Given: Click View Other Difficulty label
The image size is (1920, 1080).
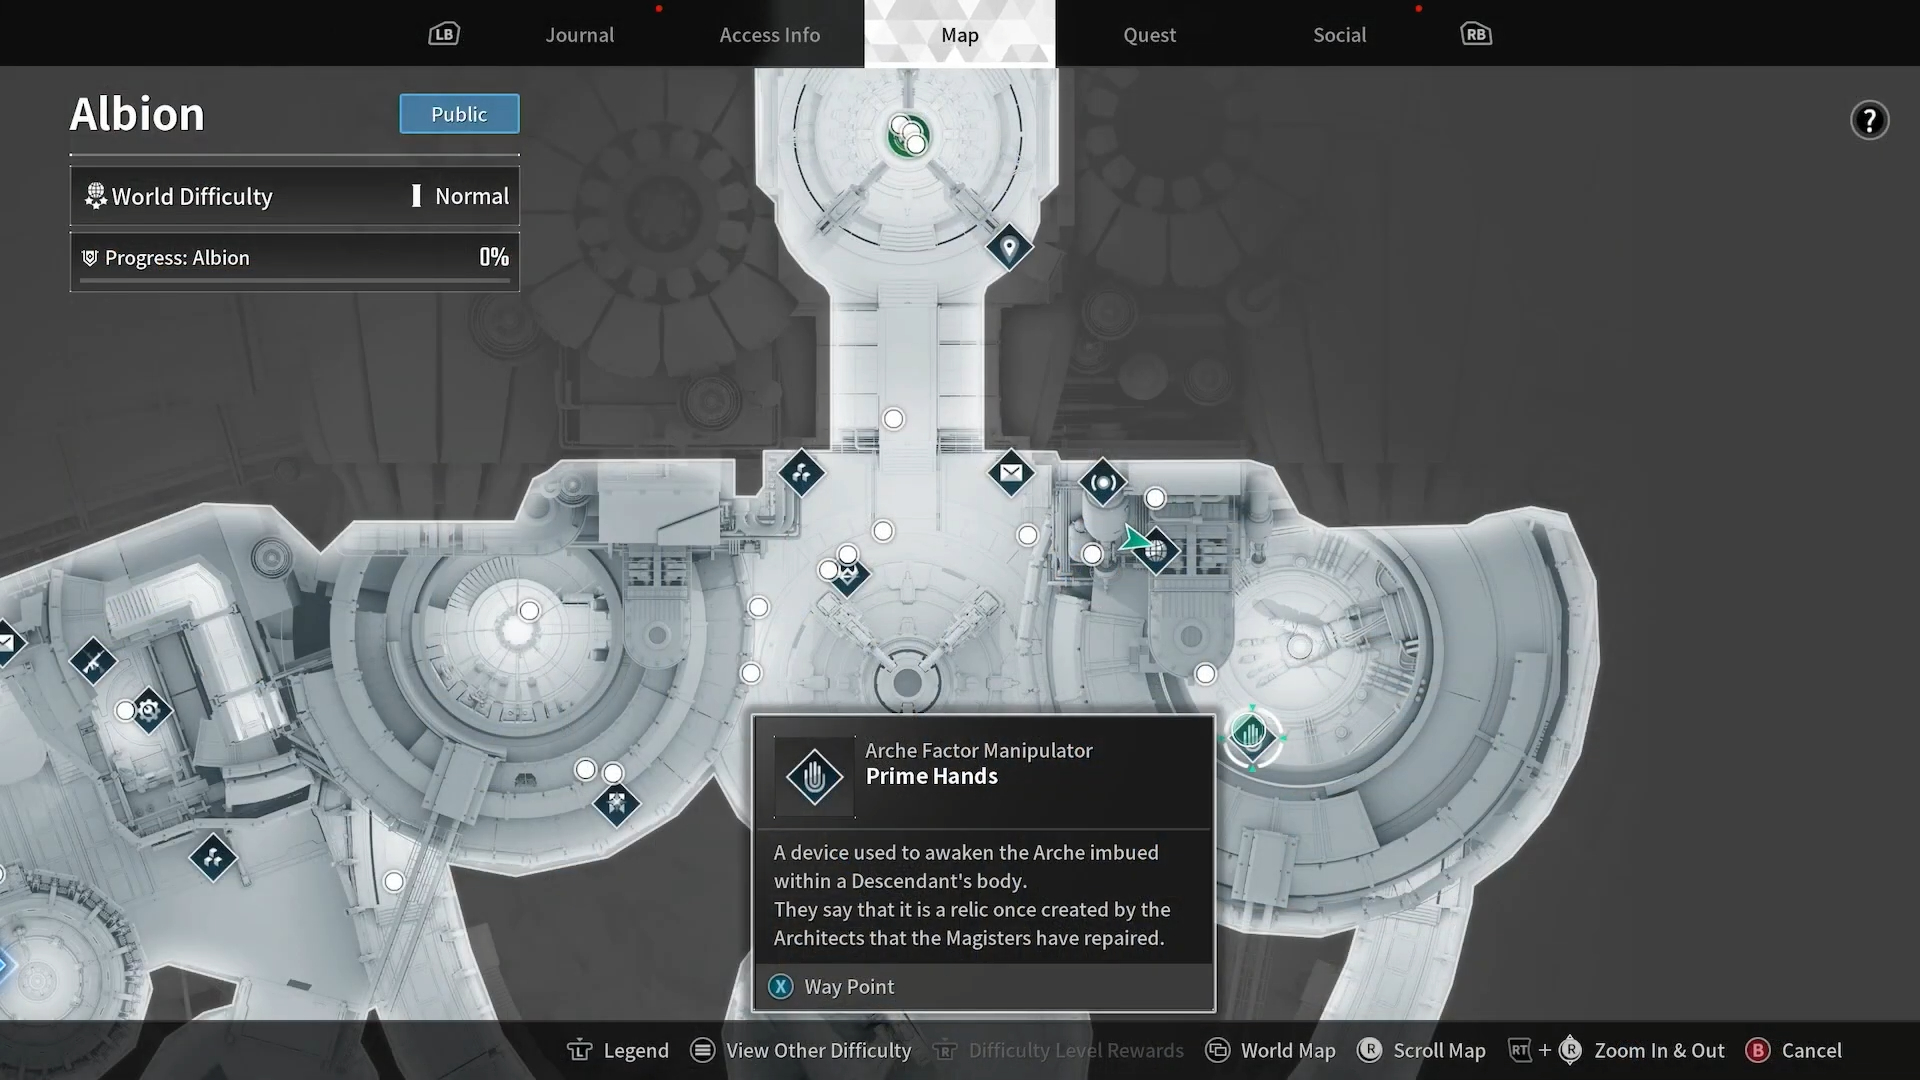Looking at the screenshot, I should coord(819,1050).
